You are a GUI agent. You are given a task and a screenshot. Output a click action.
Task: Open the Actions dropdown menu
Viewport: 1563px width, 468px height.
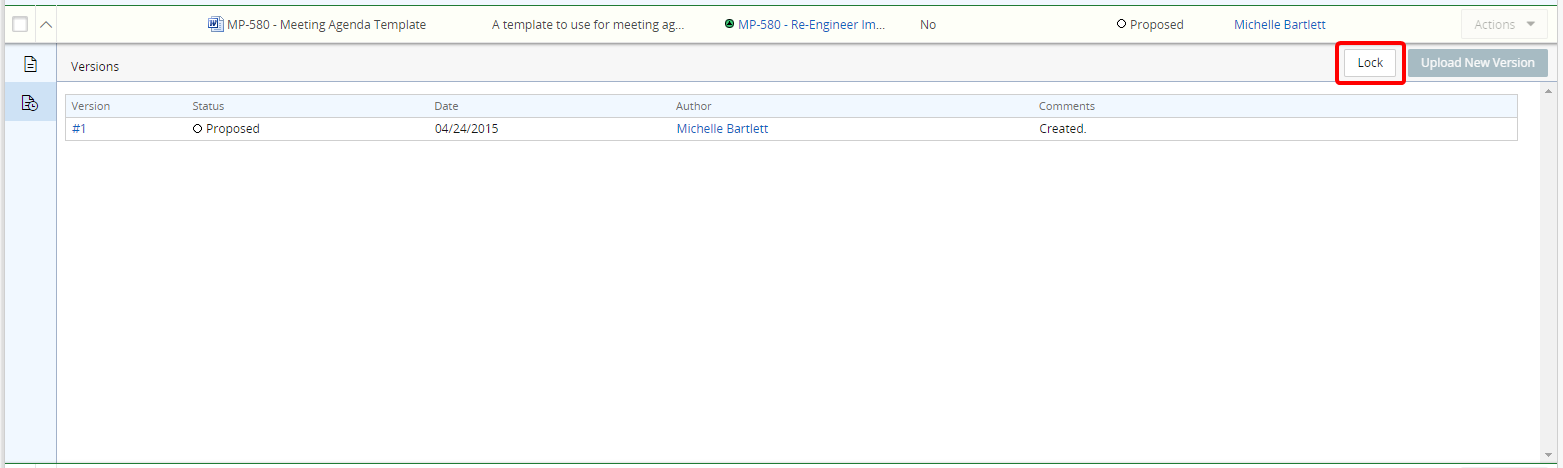pos(1502,25)
